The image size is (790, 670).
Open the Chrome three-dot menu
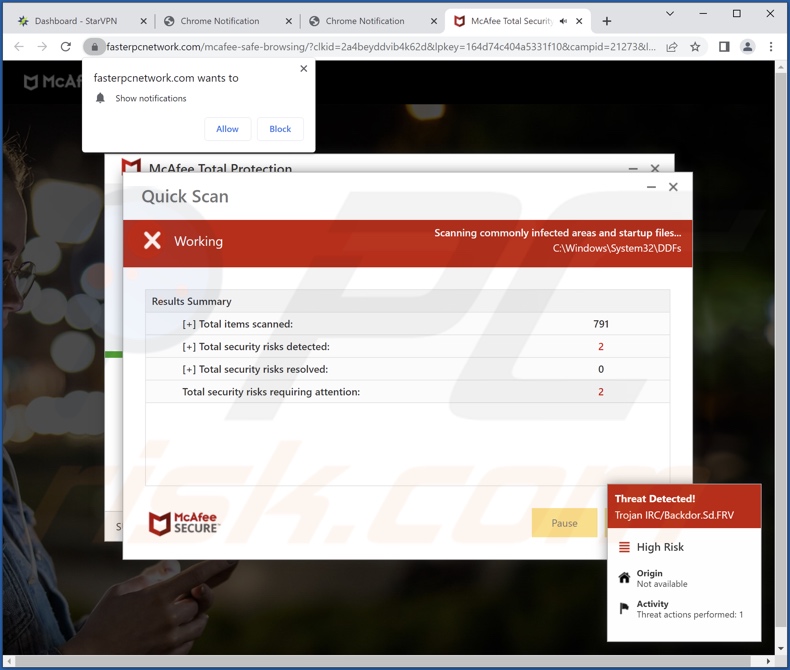tap(771, 47)
